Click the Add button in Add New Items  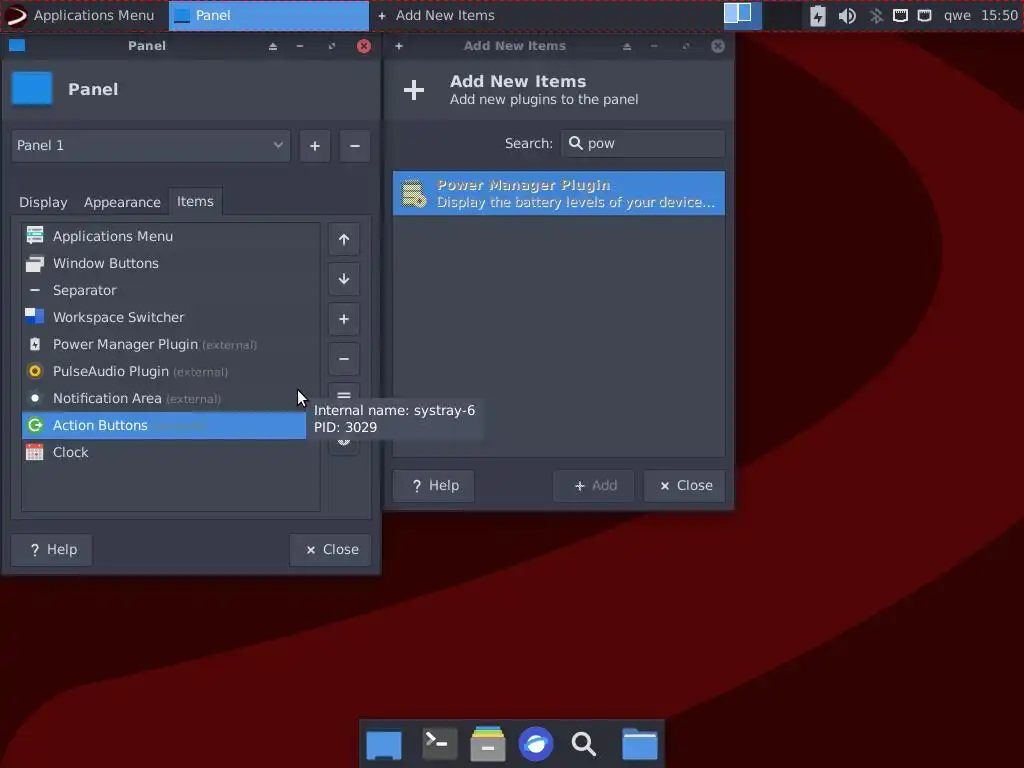tap(594, 486)
